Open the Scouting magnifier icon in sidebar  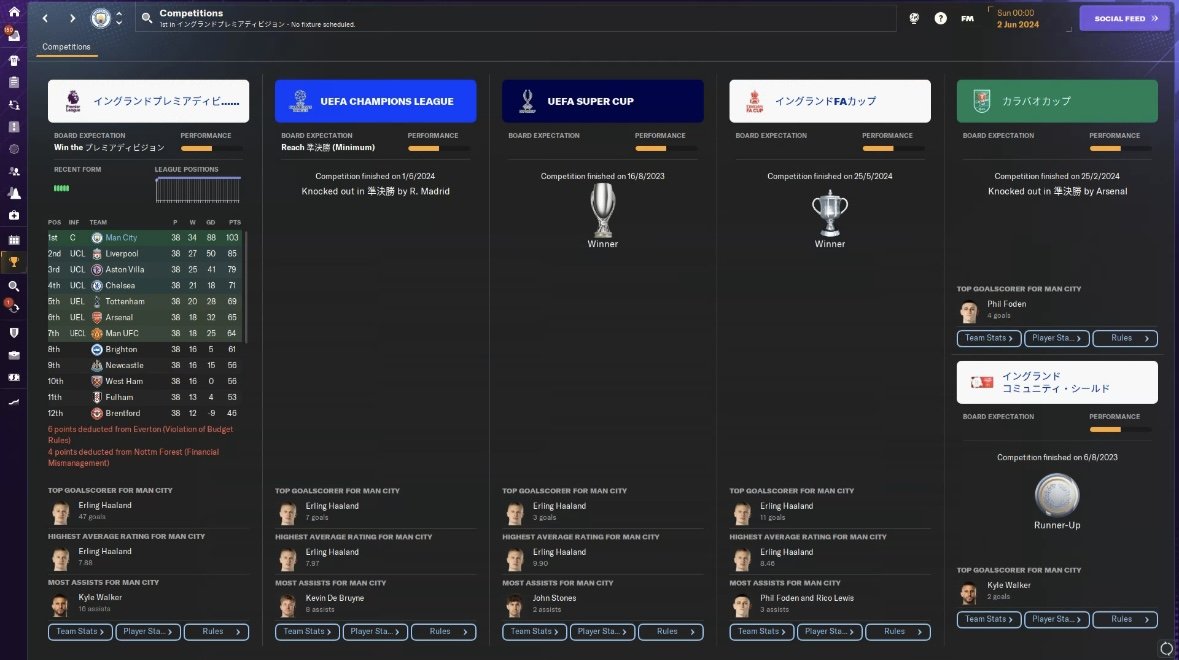coord(14,286)
